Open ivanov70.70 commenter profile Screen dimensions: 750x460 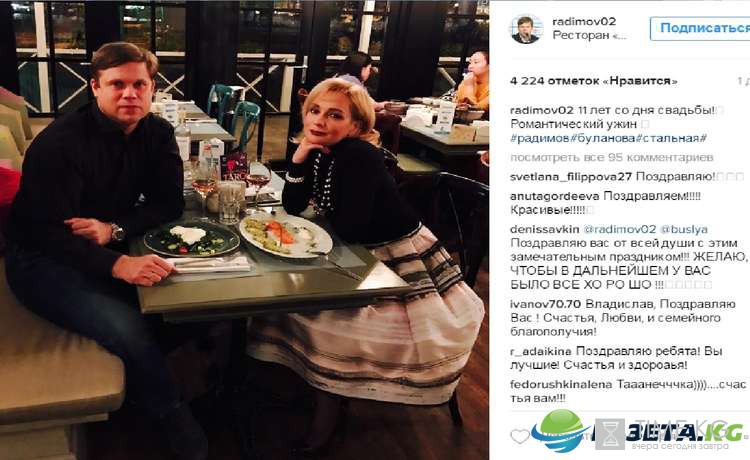click(545, 304)
